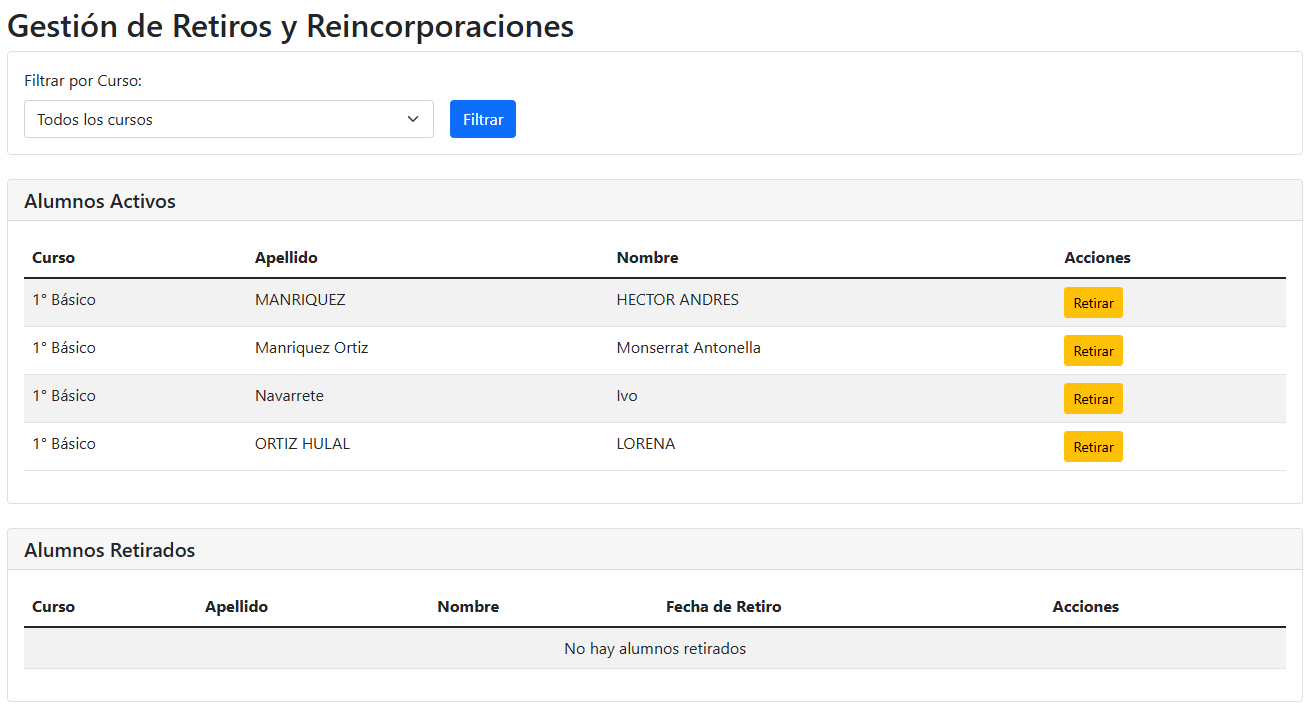The image size is (1309, 710).
Task: Click the Fecha de Retiro column header
Action: pyautogui.click(x=723, y=606)
